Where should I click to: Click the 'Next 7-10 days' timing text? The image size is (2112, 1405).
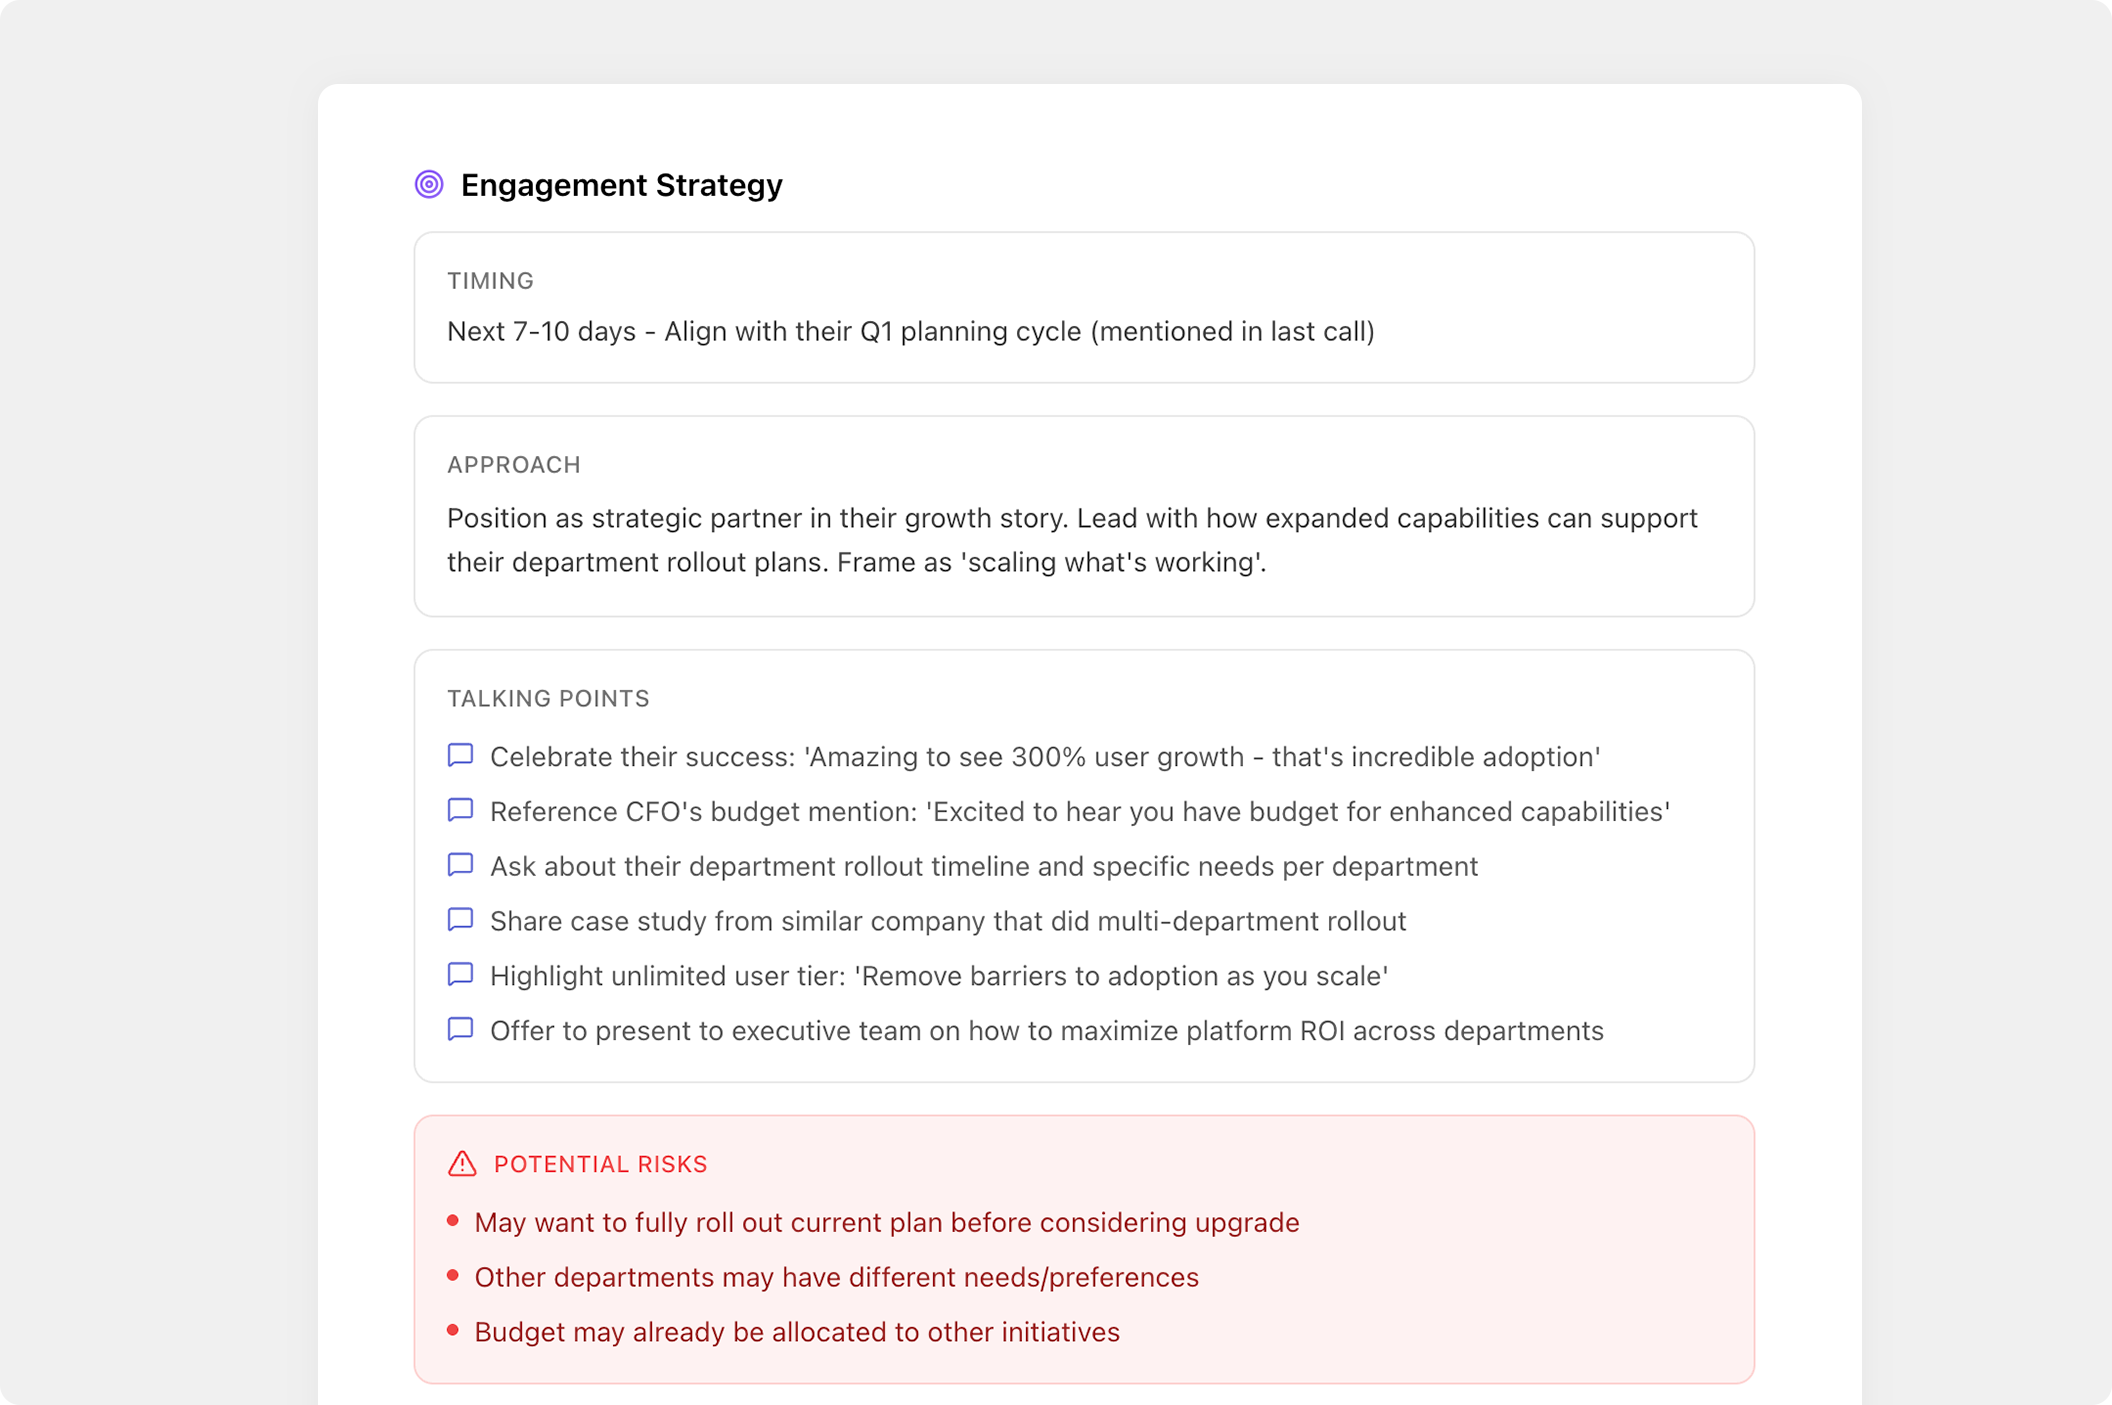pyautogui.click(x=910, y=331)
